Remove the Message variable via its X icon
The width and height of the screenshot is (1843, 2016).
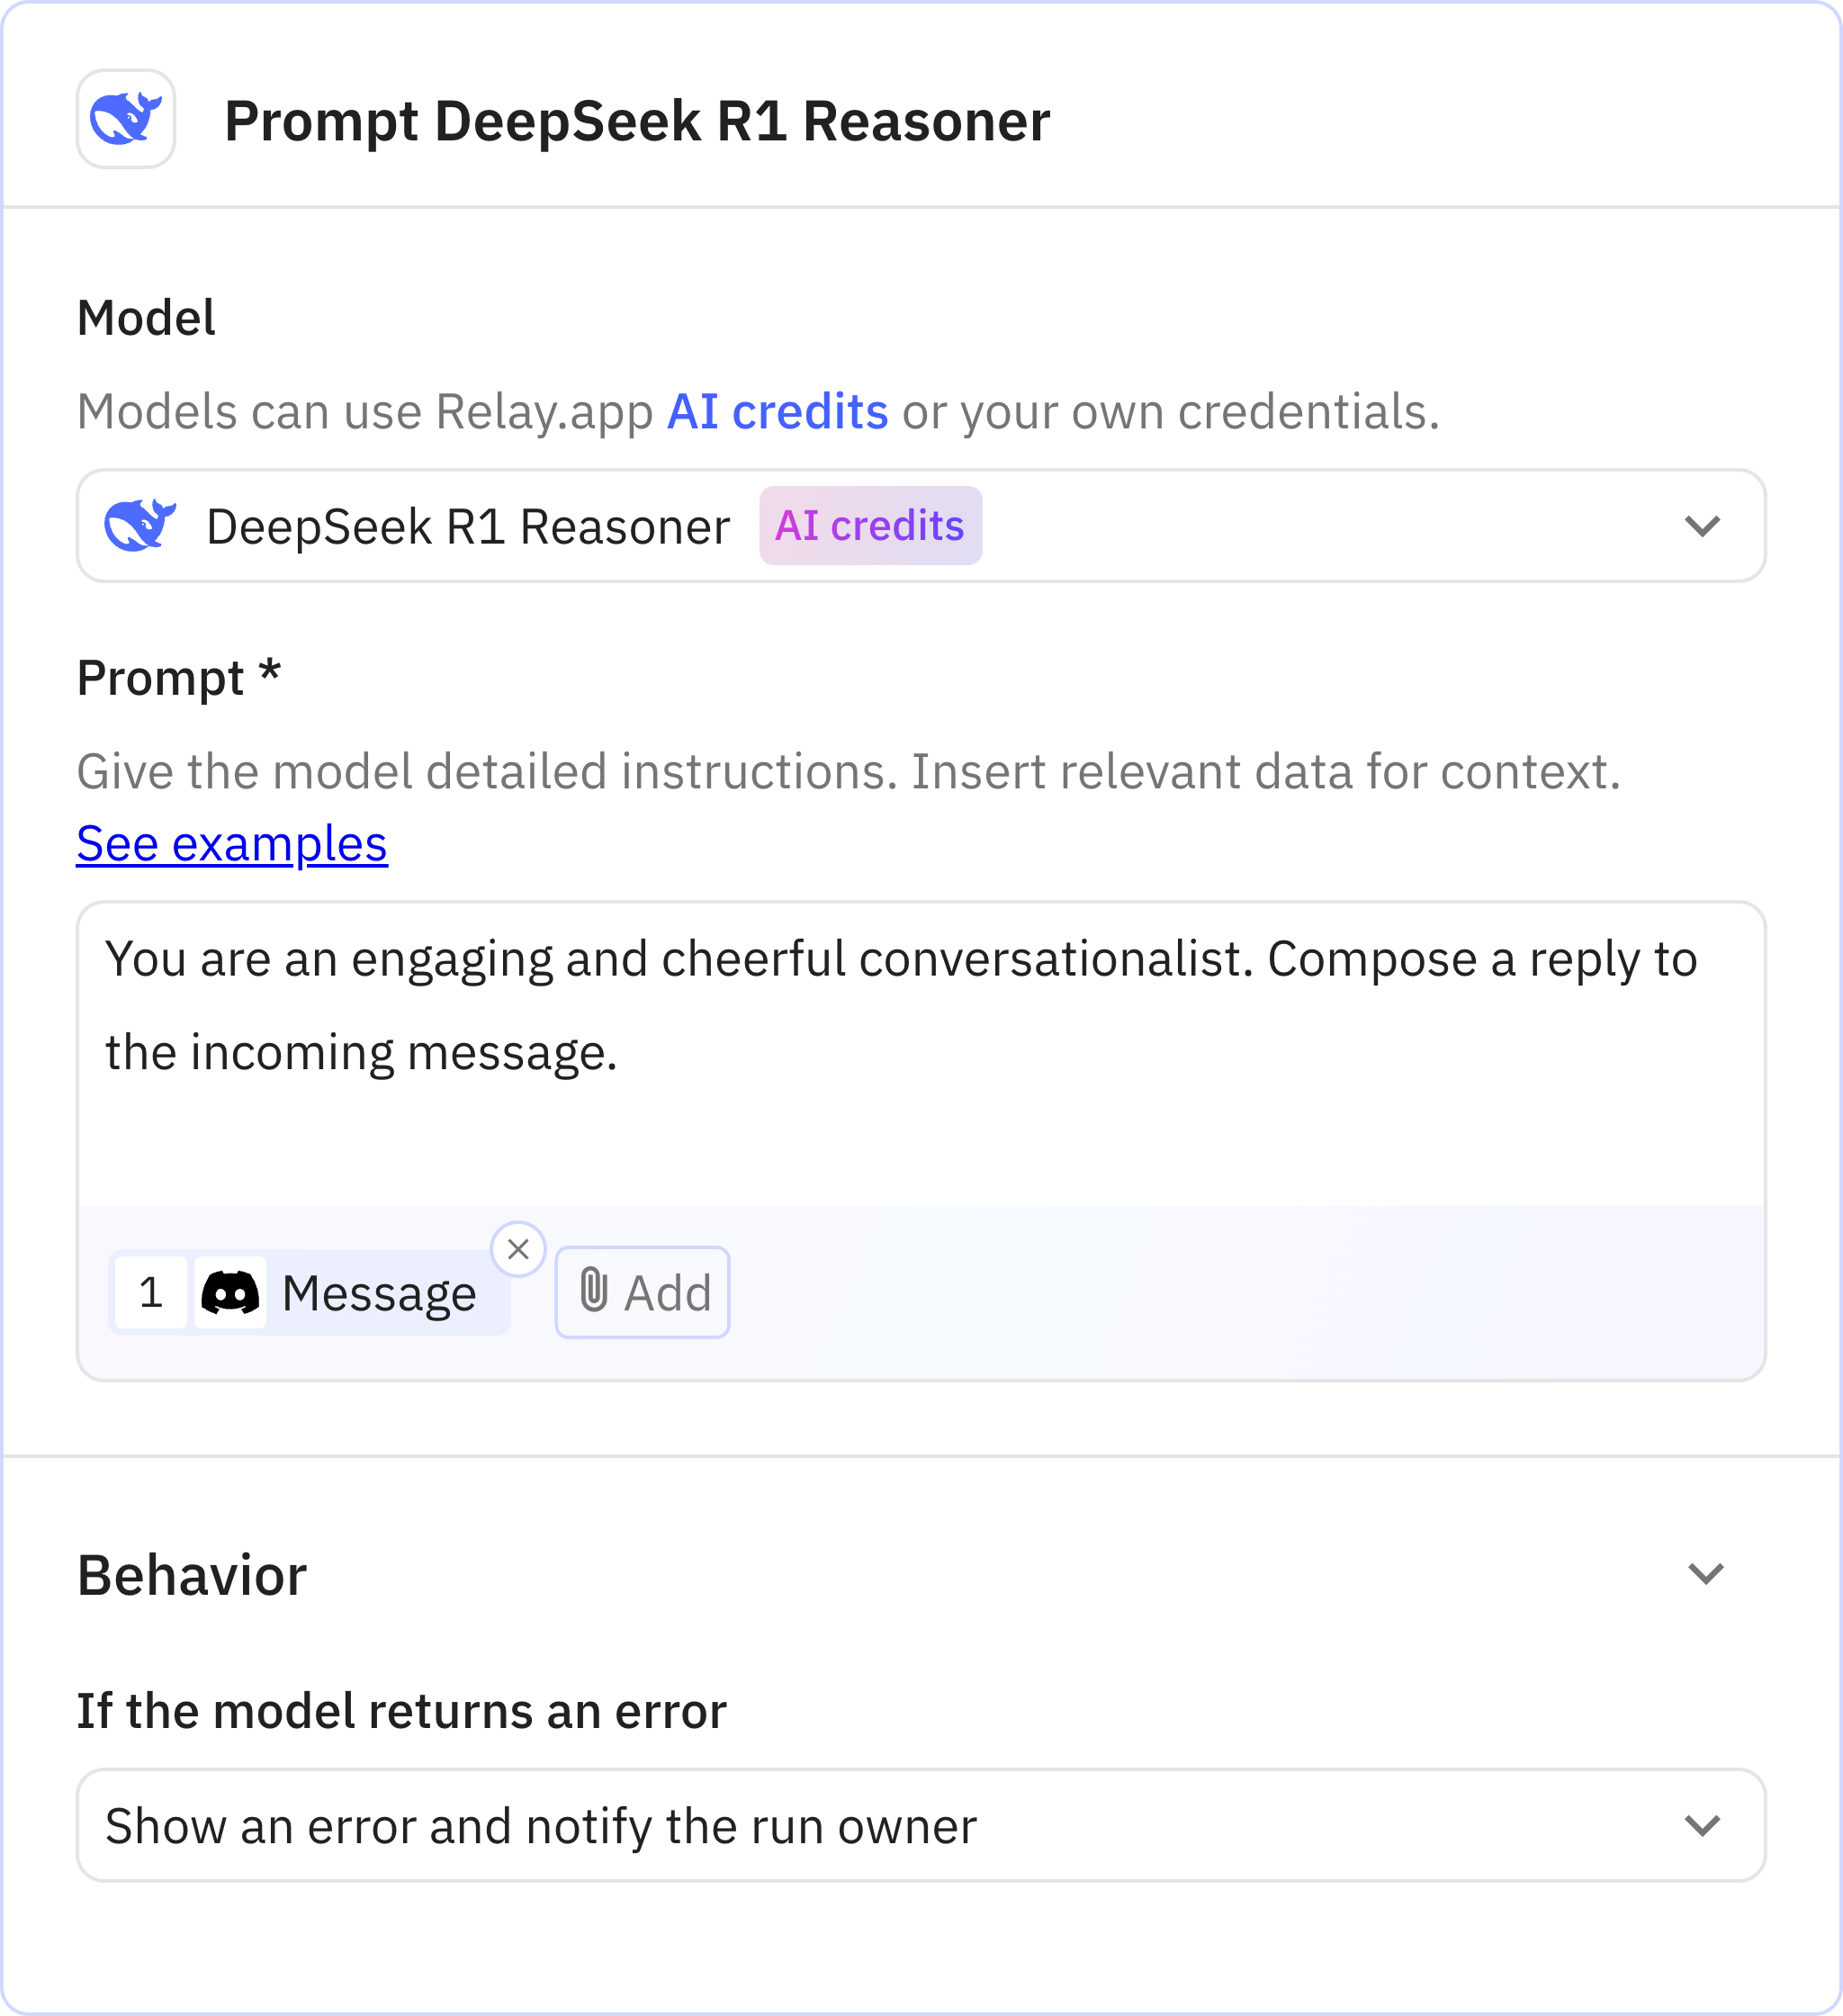point(521,1247)
